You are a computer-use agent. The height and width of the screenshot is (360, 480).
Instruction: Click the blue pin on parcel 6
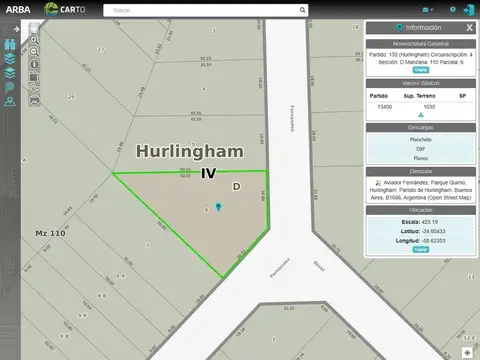tap(218, 207)
